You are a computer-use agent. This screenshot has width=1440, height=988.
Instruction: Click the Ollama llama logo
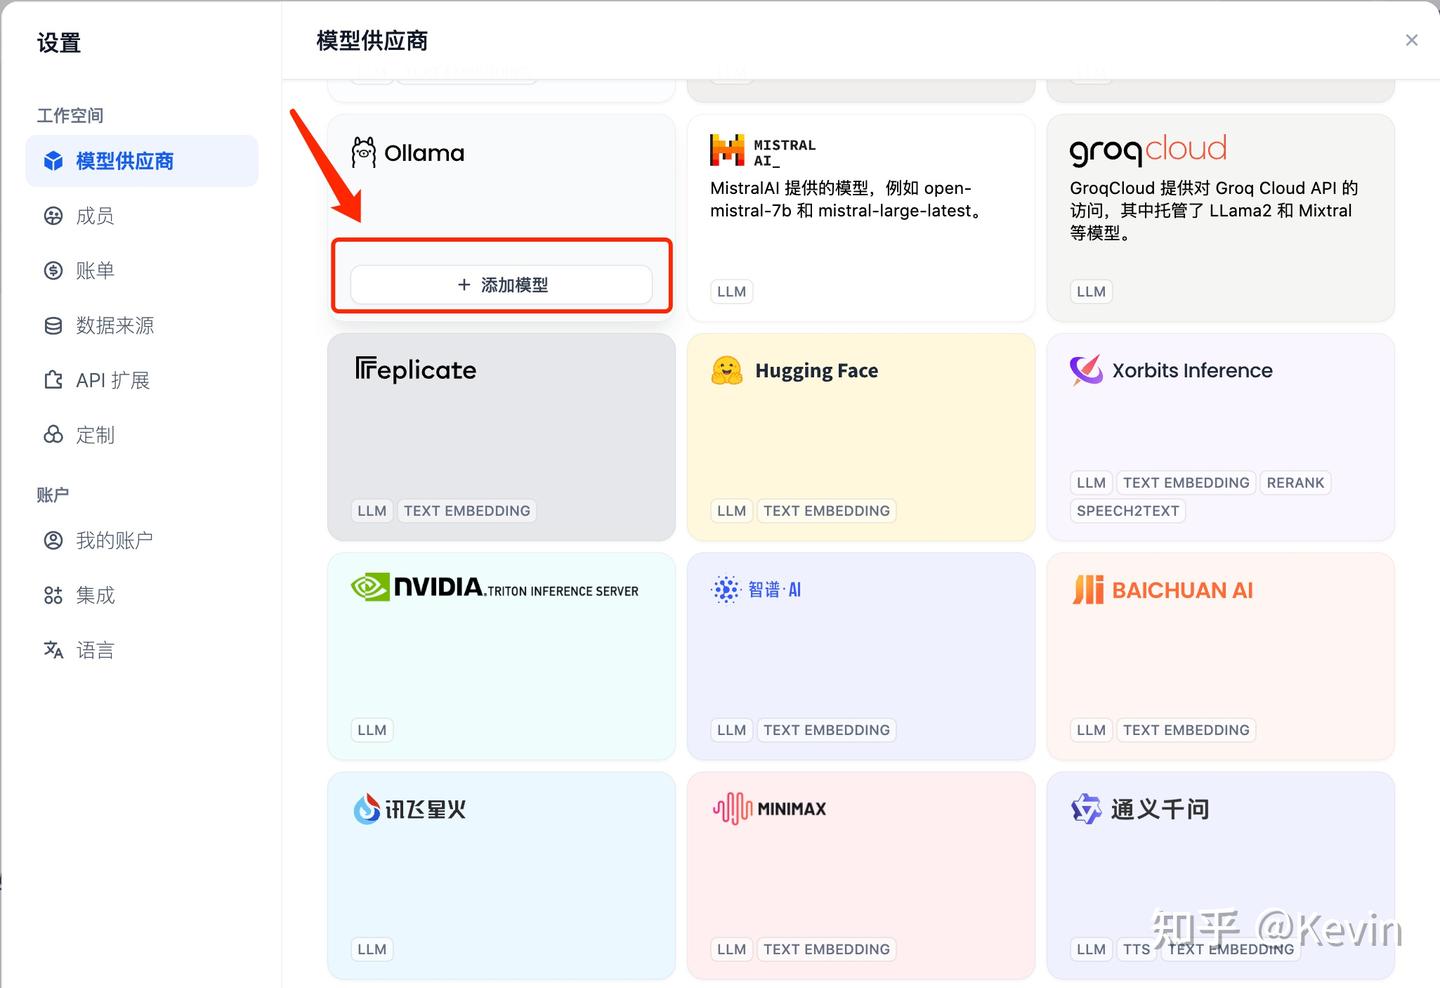[x=363, y=153]
